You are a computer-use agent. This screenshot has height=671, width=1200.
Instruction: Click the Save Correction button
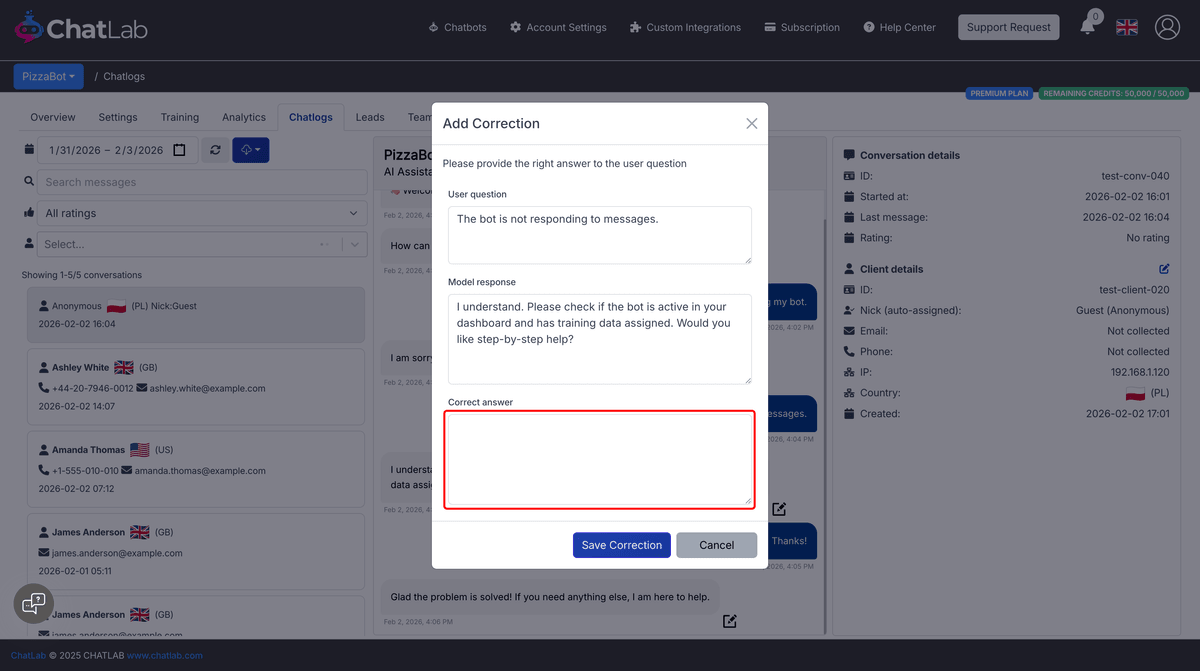621,545
